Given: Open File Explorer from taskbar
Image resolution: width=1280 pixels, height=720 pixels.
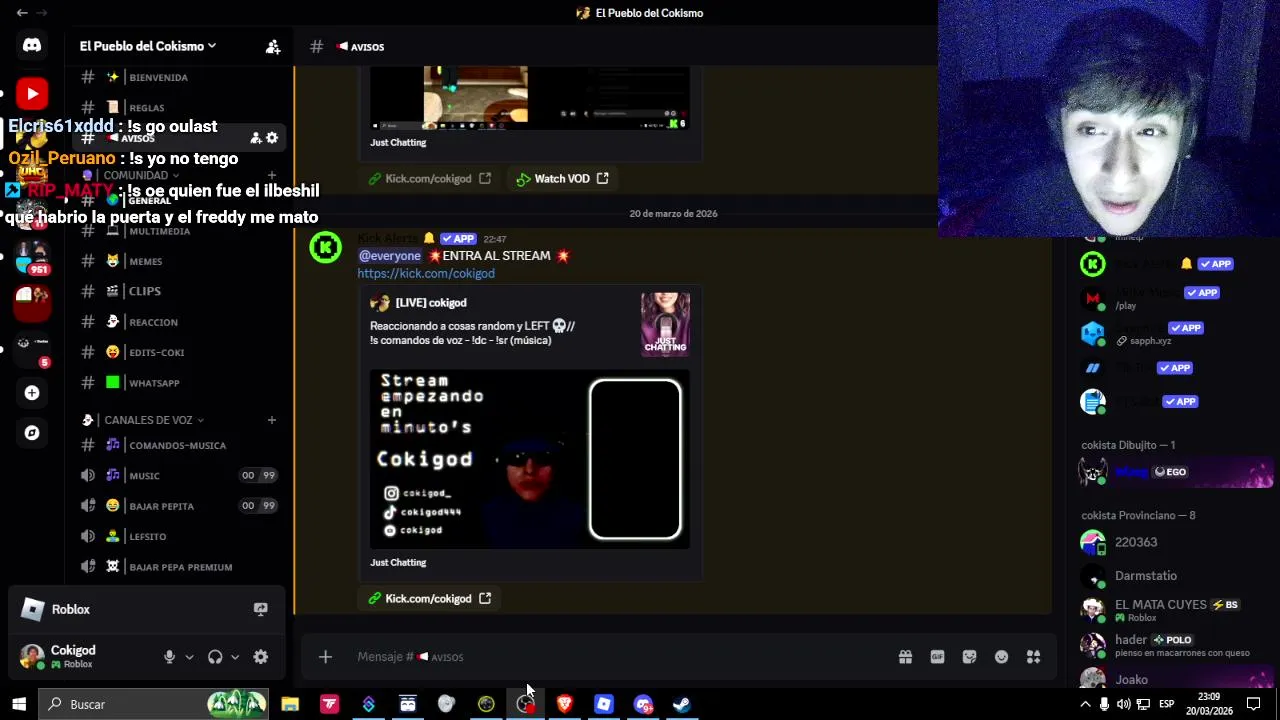Looking at the screenshot, I should [x=290, y=704].
